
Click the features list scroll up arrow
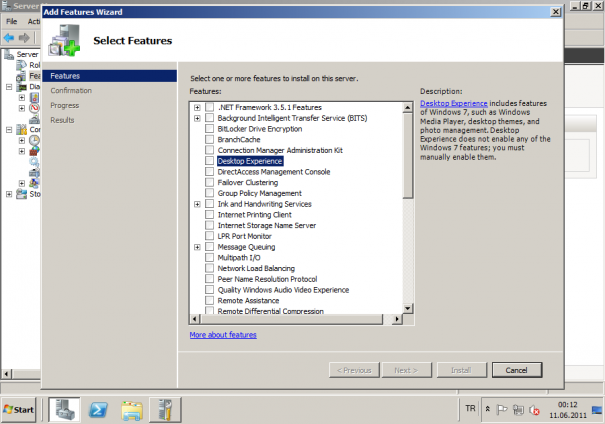(x=408, y=108)
